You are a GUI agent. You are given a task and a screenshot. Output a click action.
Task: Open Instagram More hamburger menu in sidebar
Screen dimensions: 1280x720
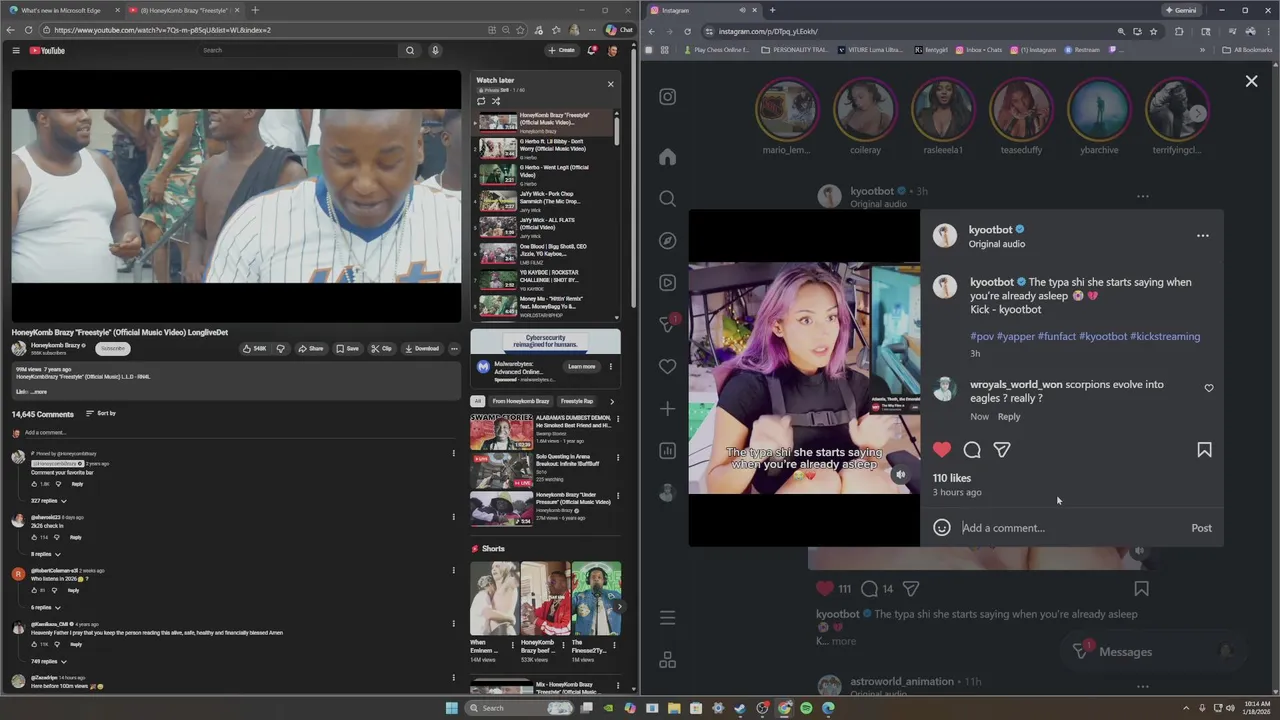click(667, 618)
